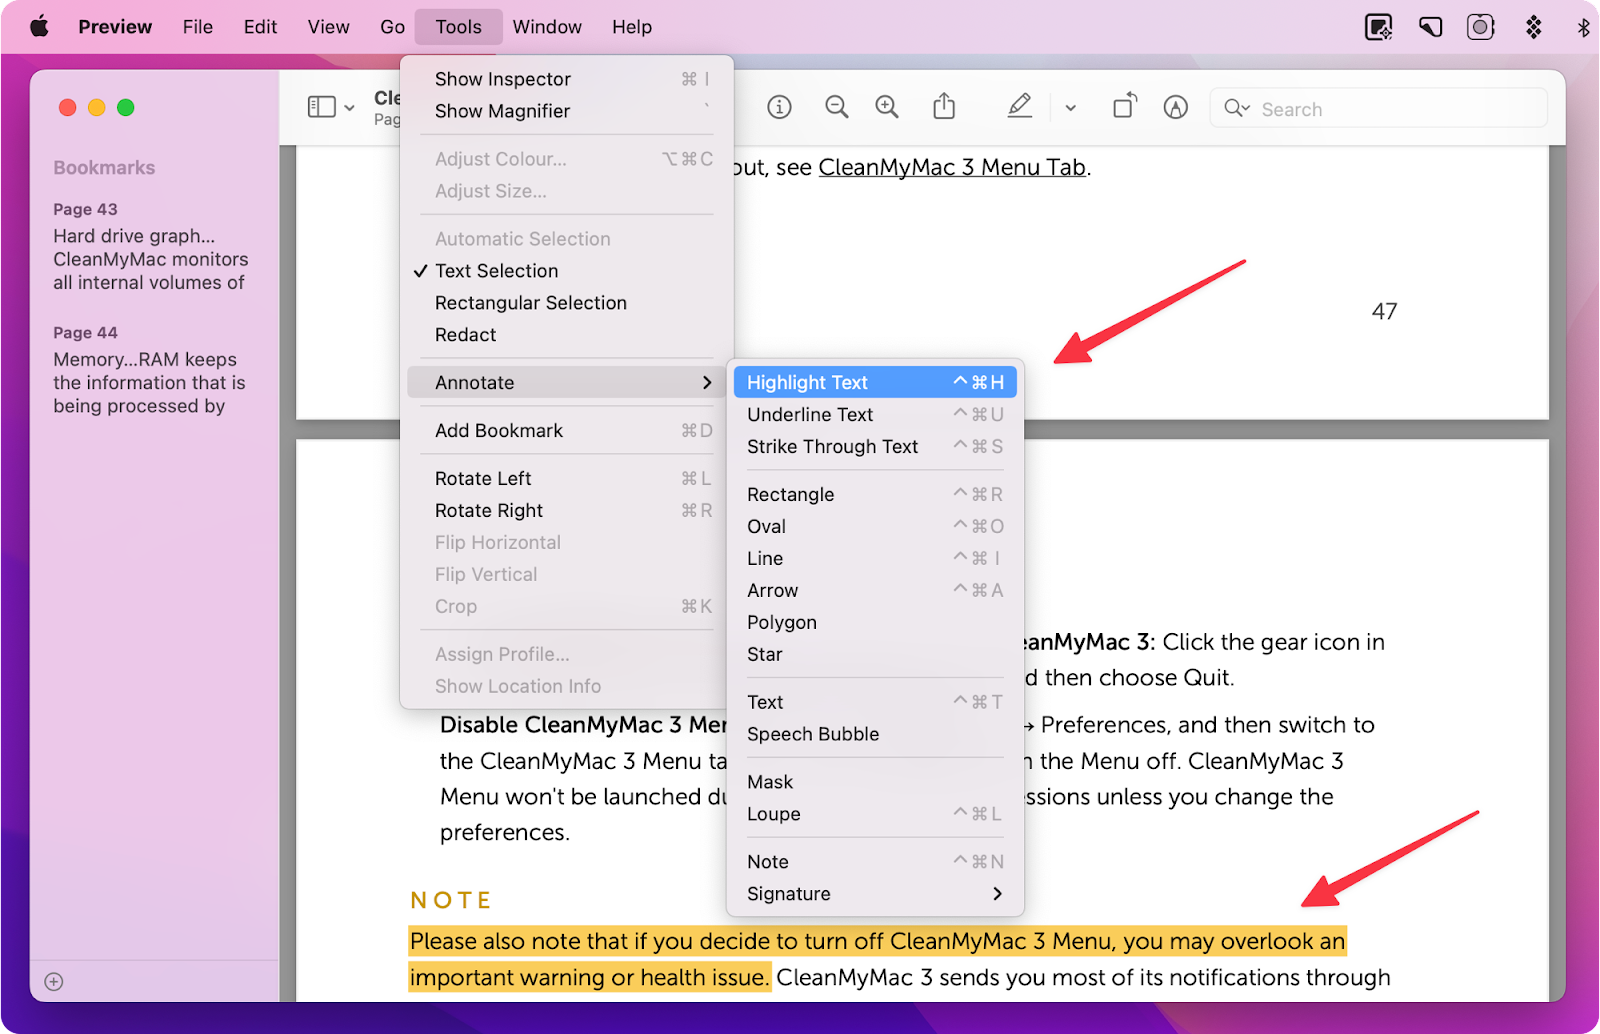This screenshot has width=1600, height=1034.
Task: Add a Speech Bubble annotation
Action: pos(875,734)
